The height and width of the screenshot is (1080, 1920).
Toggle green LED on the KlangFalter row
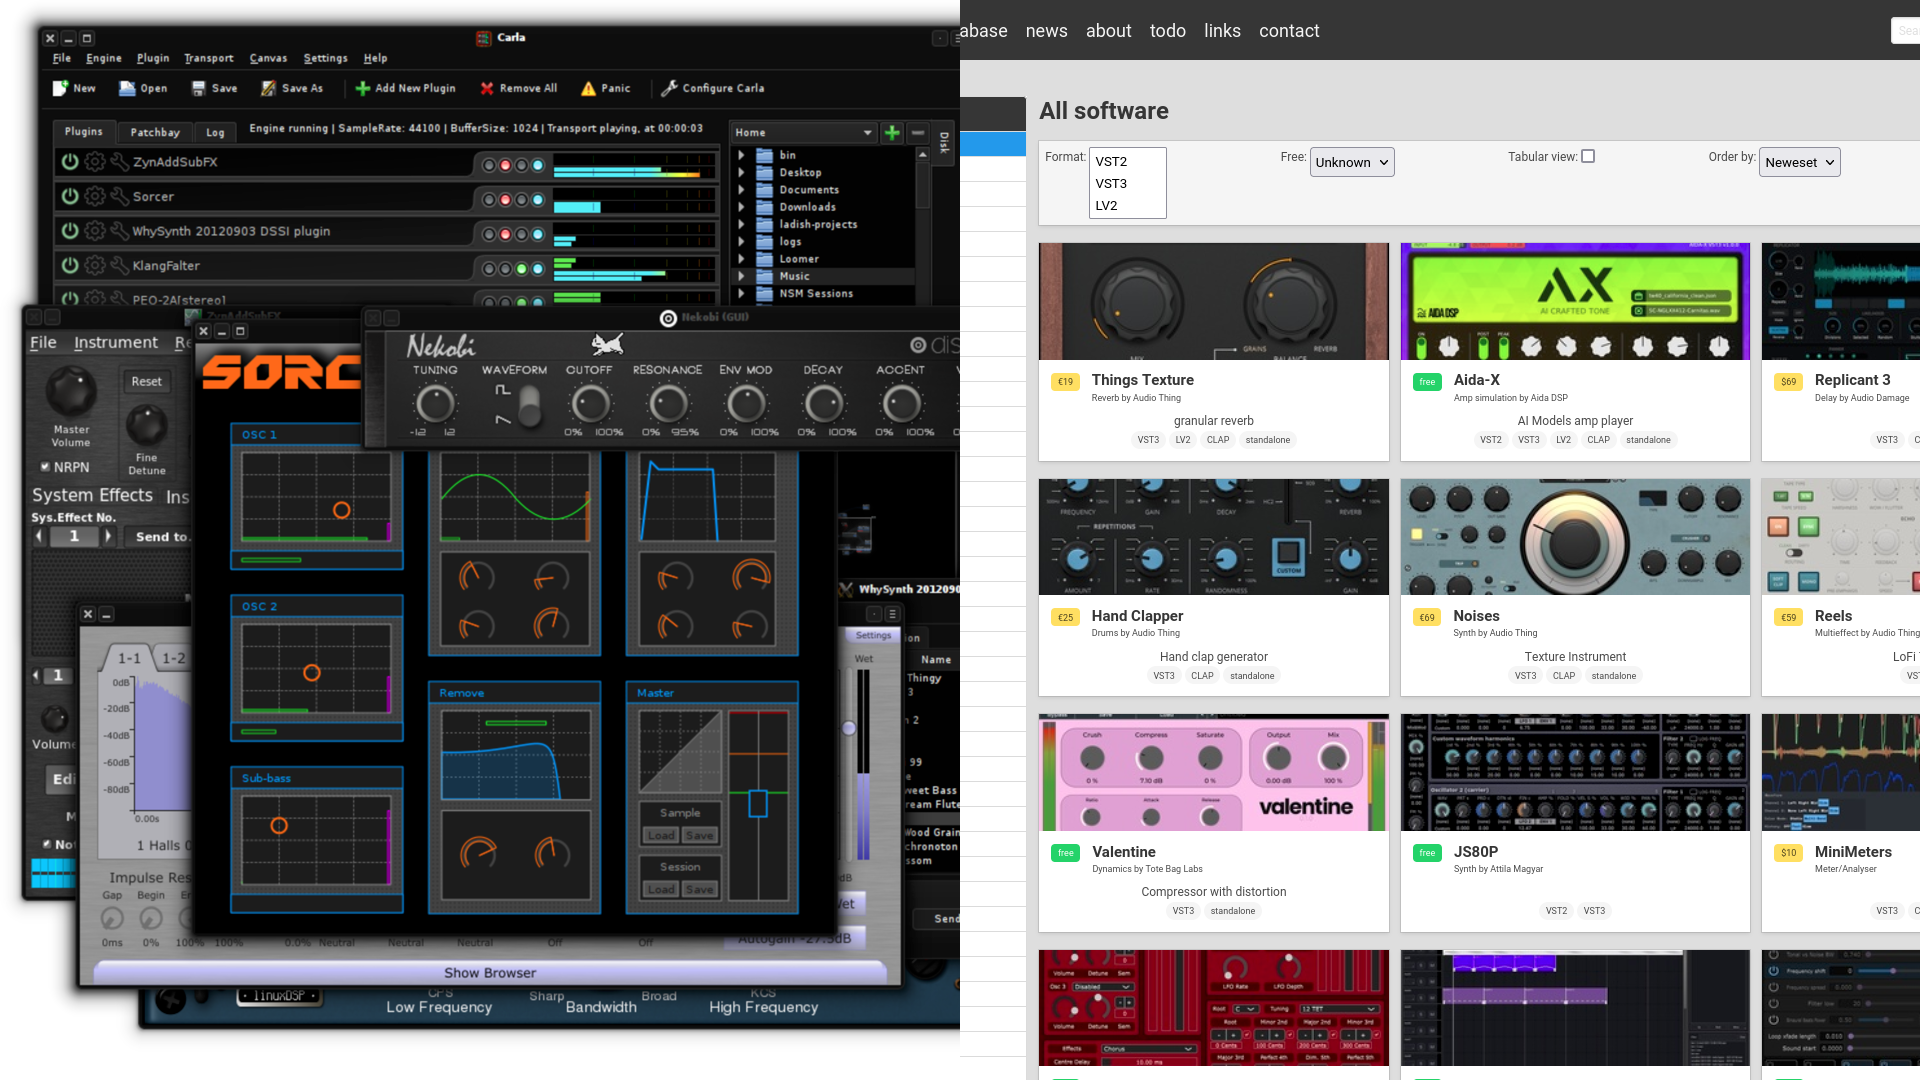coord(521,269)
